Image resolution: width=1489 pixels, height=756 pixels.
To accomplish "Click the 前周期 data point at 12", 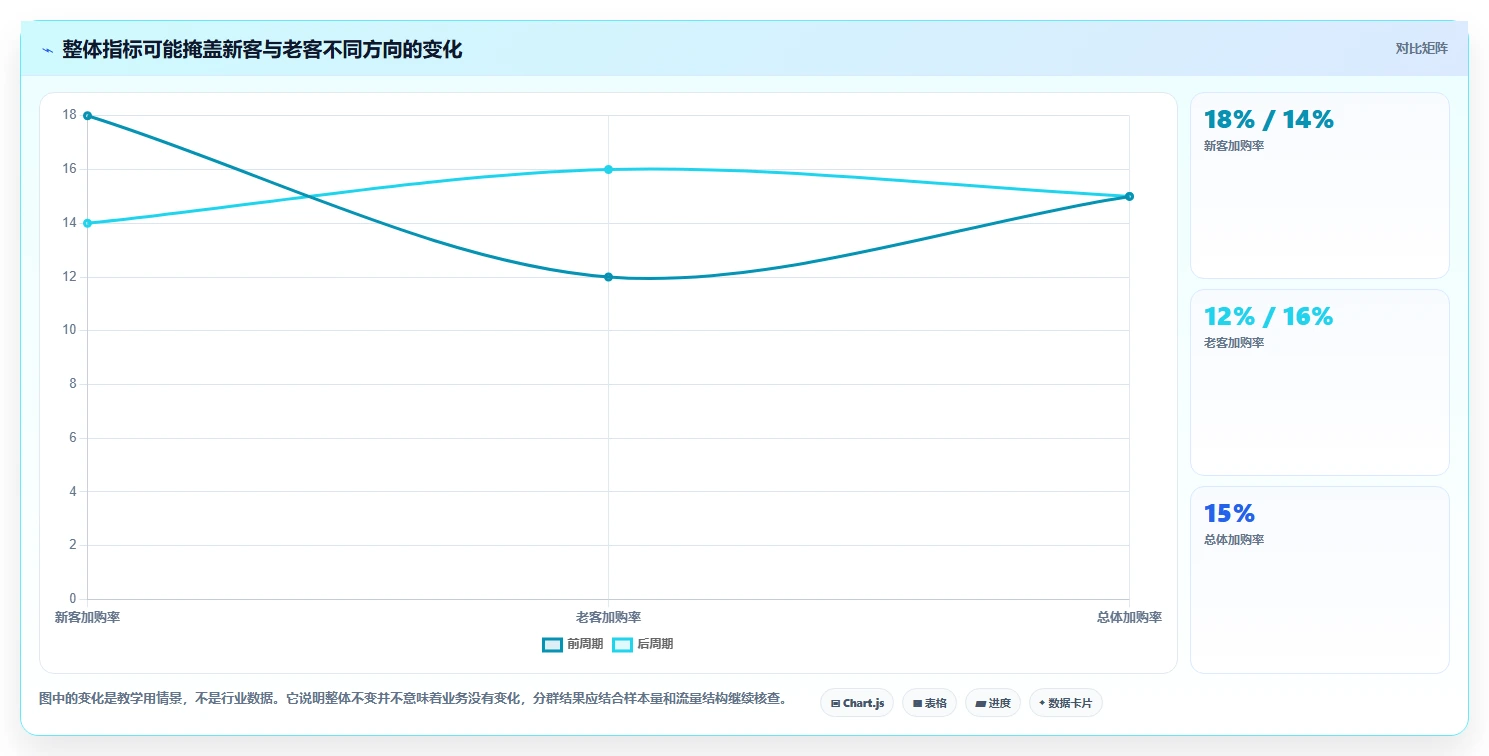I will pyautogui.click(x=608, y=277).
